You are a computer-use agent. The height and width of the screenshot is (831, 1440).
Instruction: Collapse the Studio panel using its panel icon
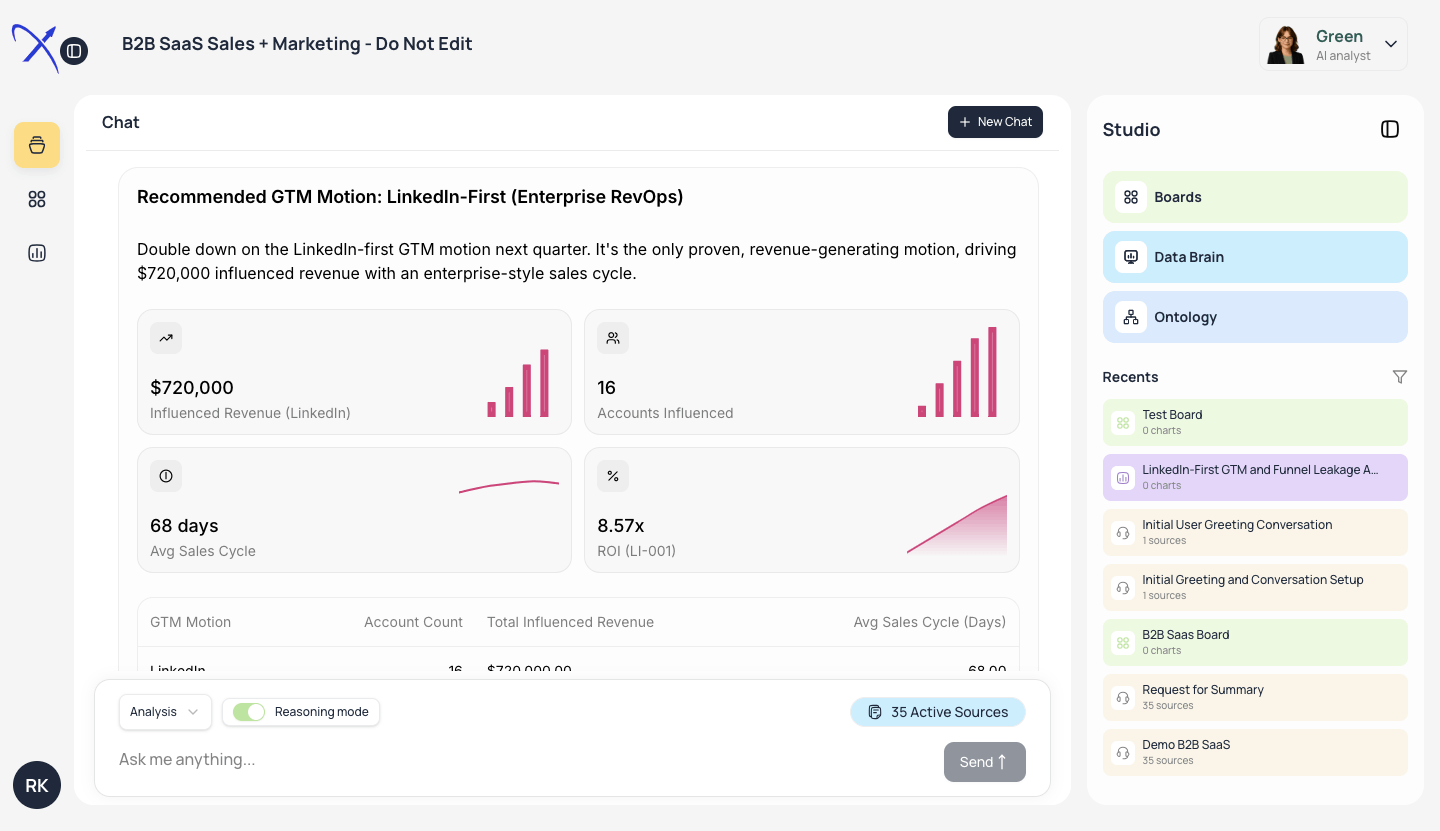(x=1390, y=129)
